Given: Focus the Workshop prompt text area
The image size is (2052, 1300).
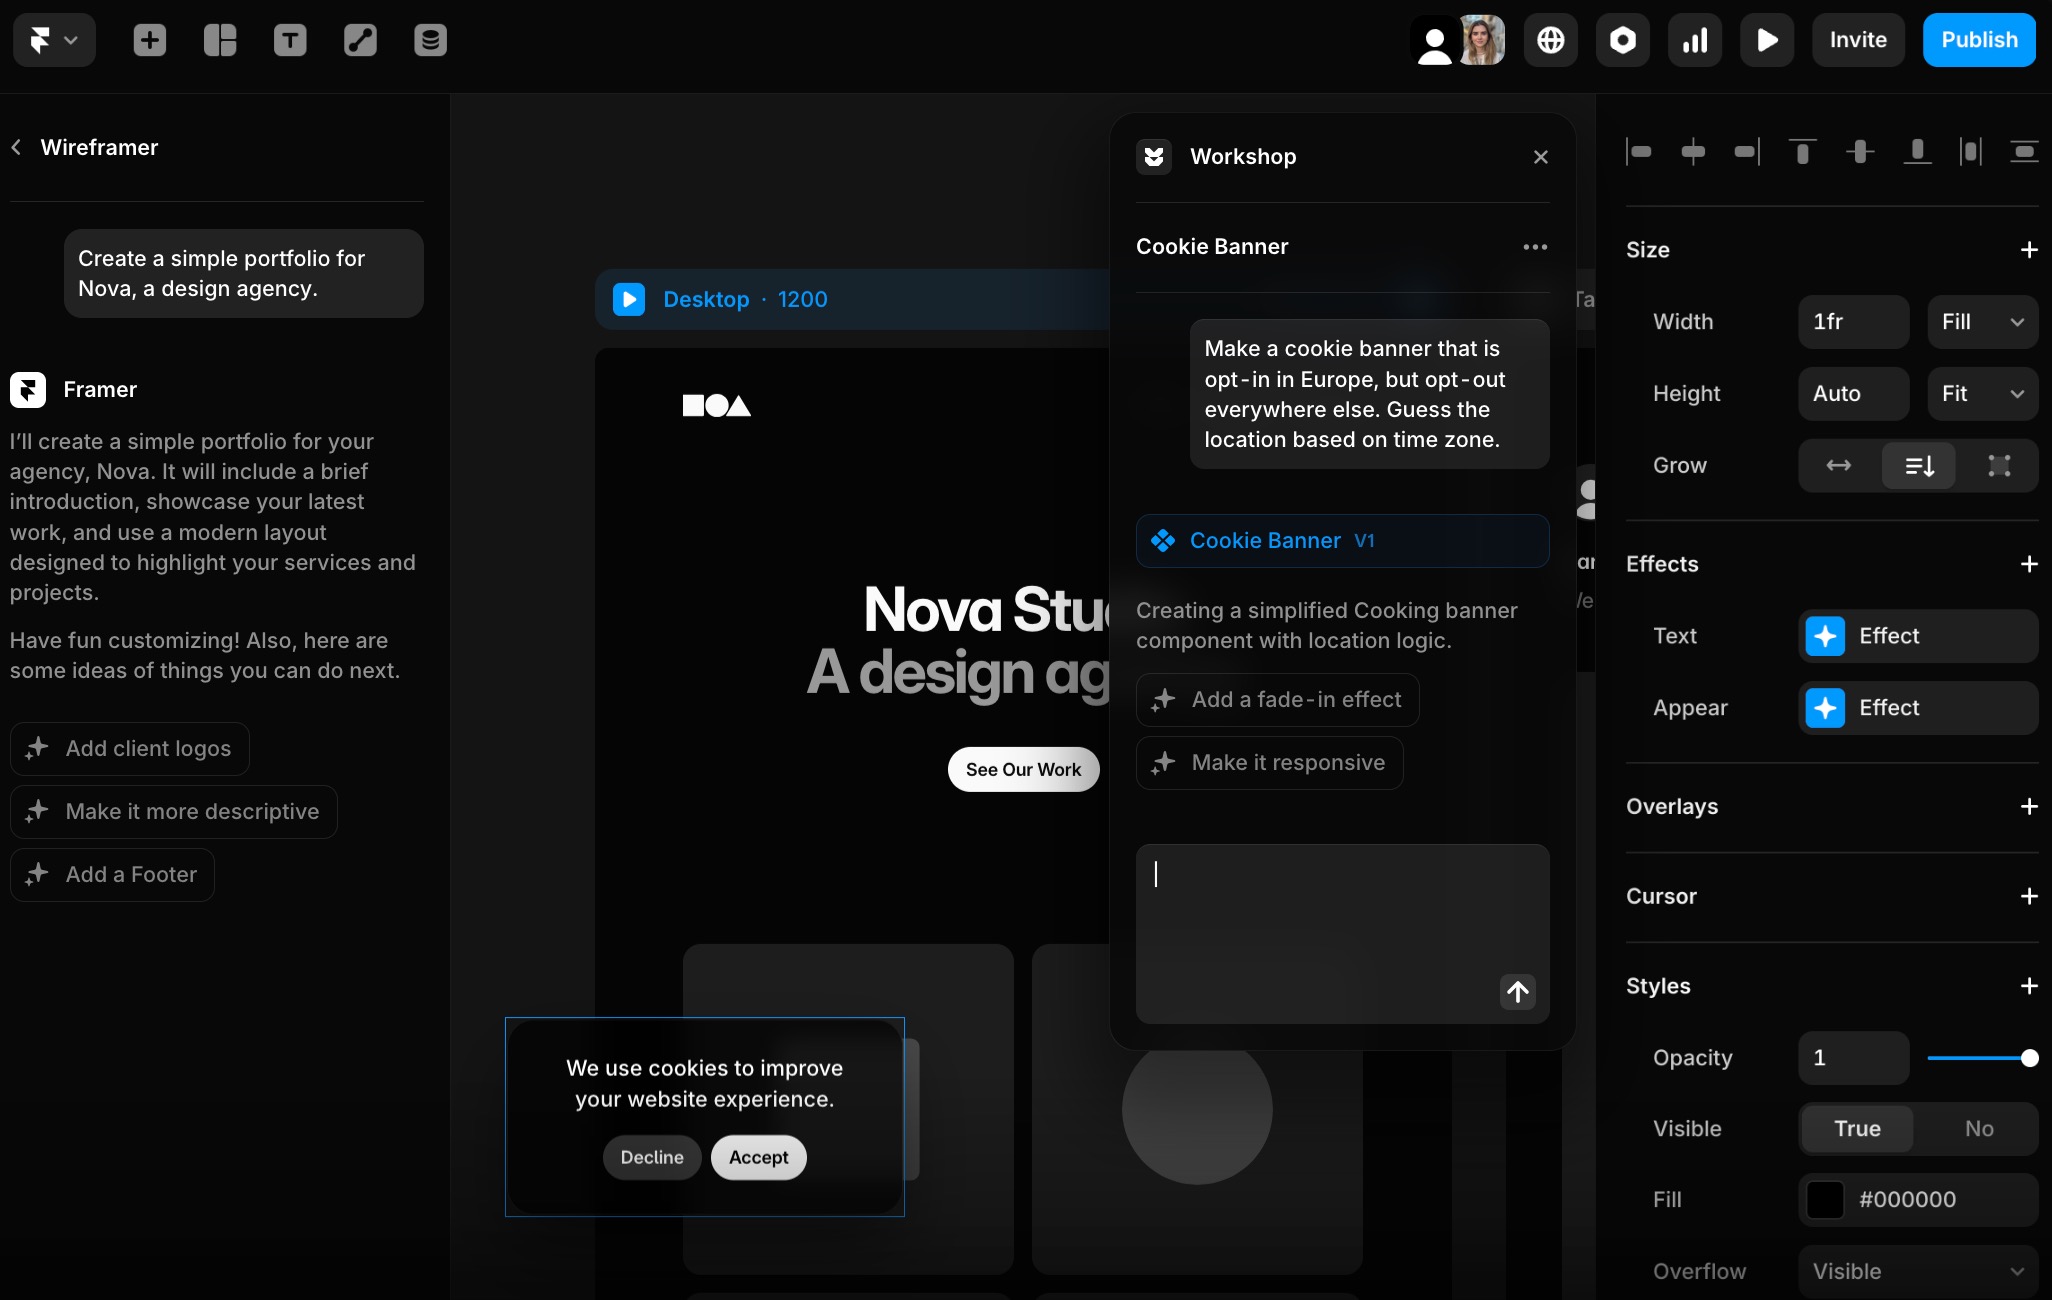Looking at the screenshot, I should (1342, 933).
